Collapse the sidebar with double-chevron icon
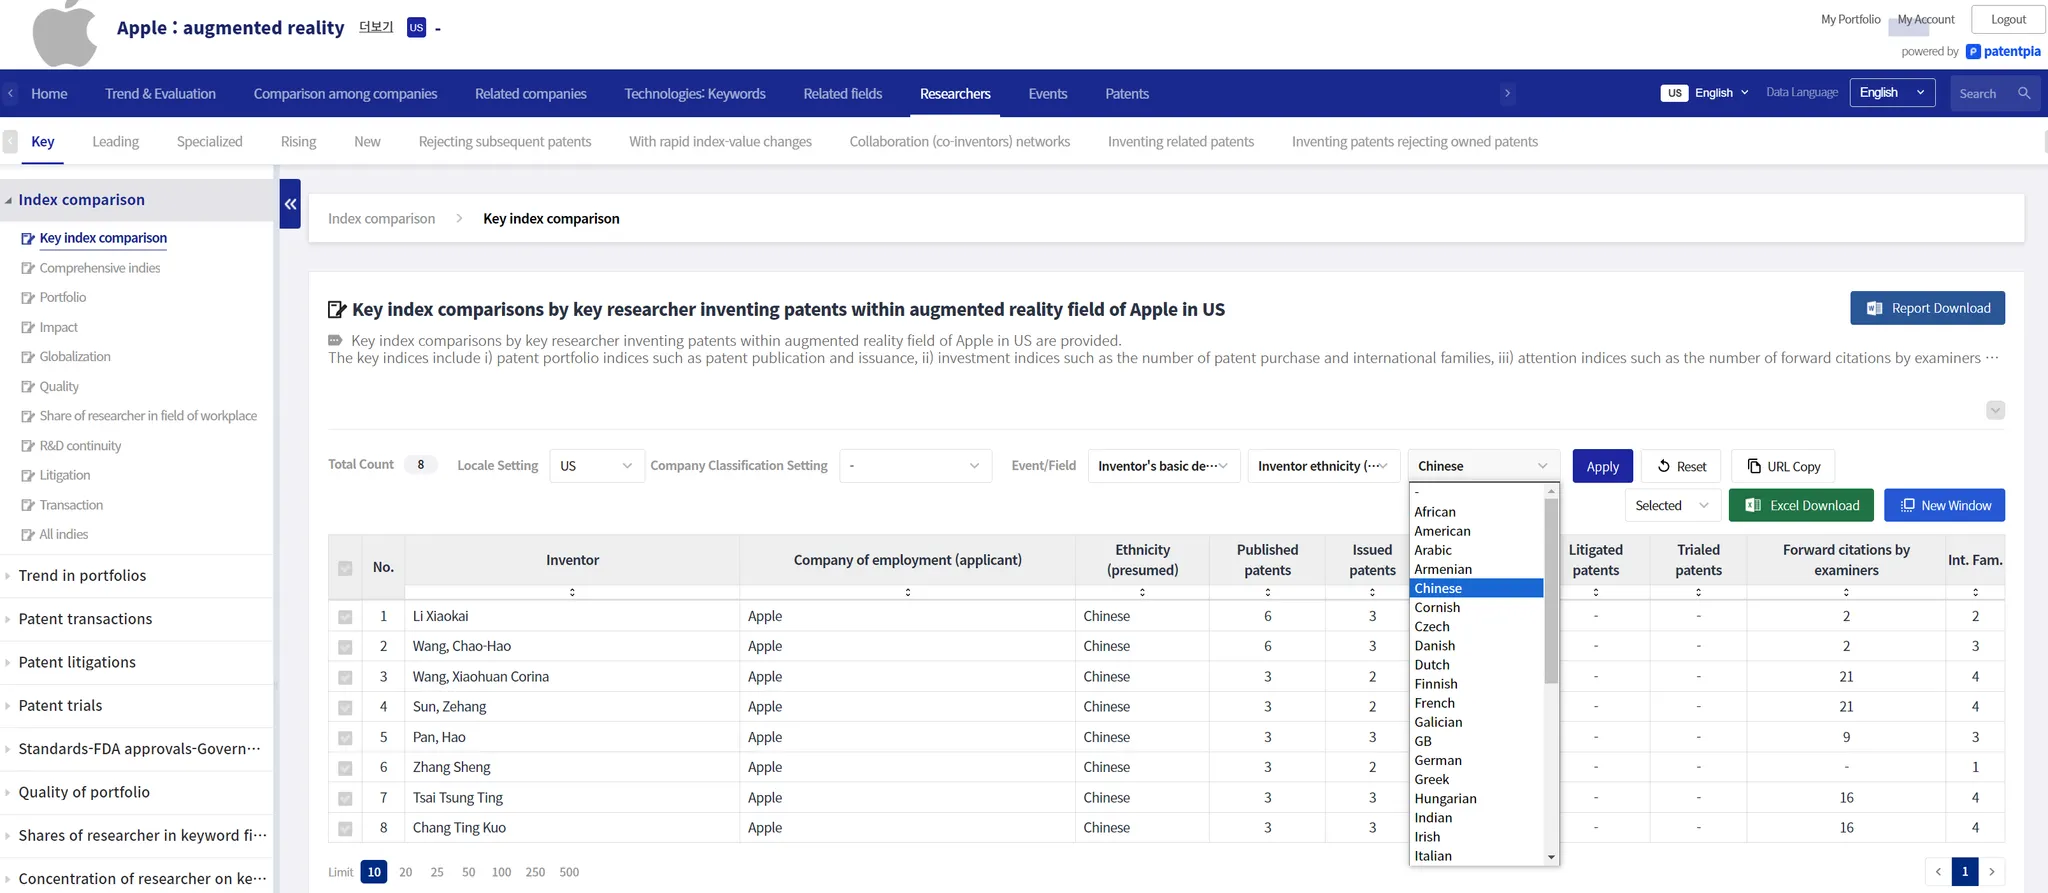 (290, 204)
